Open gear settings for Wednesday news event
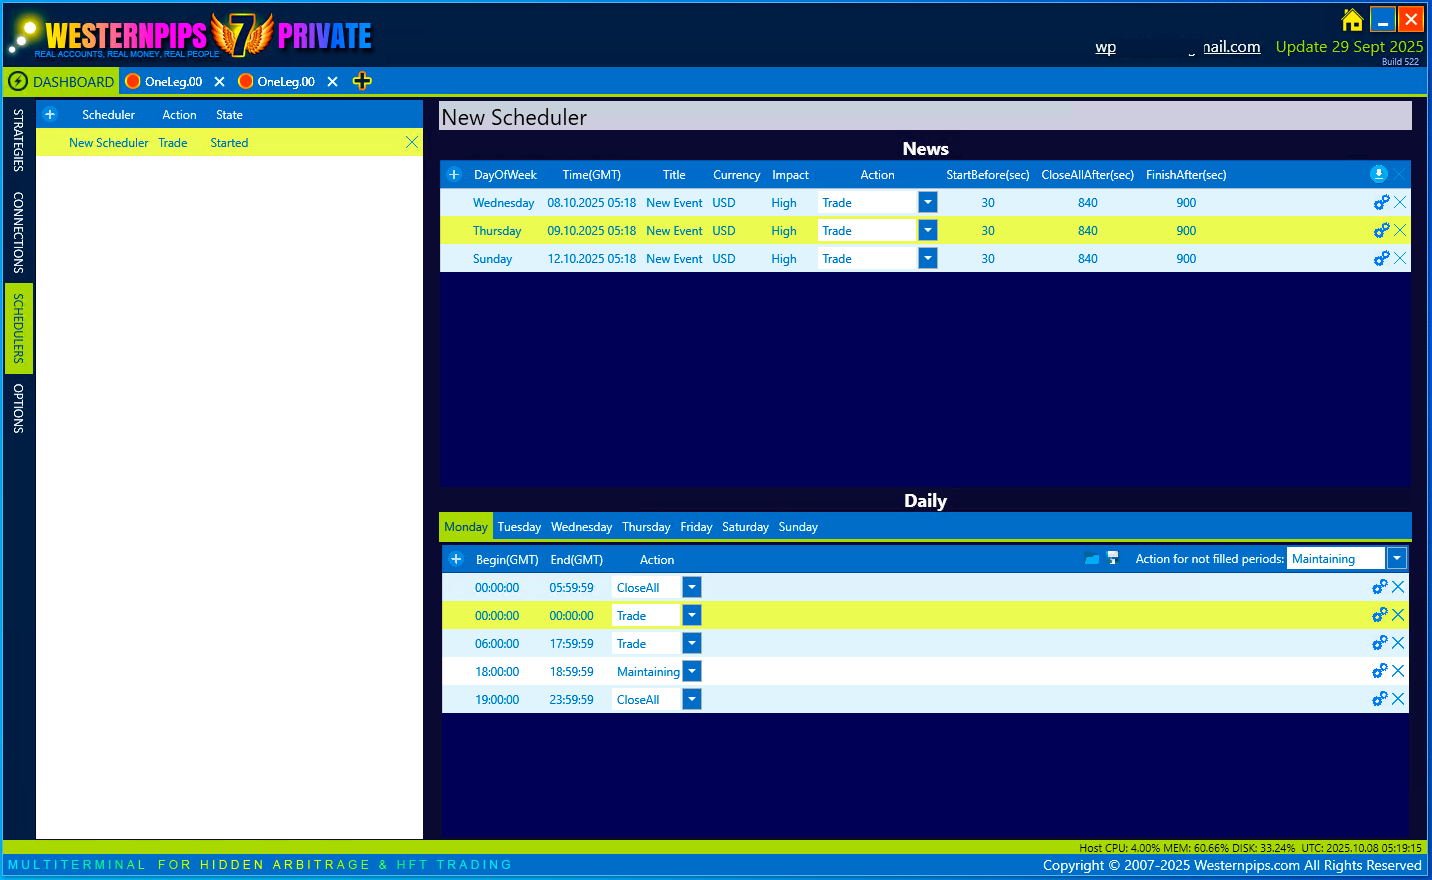The image size is (1432, 880). 1381,202
